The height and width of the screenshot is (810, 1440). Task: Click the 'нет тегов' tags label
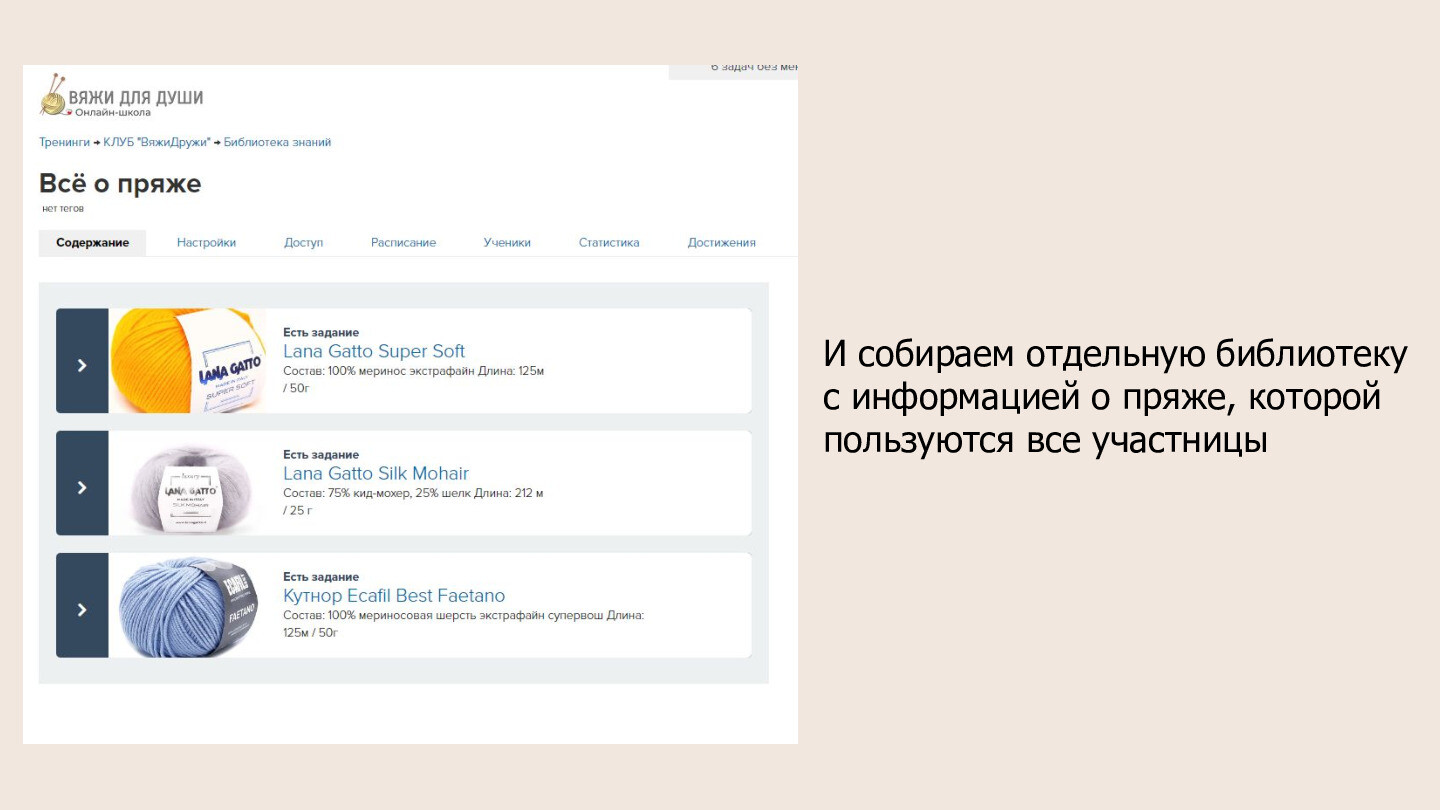(63, 209)
